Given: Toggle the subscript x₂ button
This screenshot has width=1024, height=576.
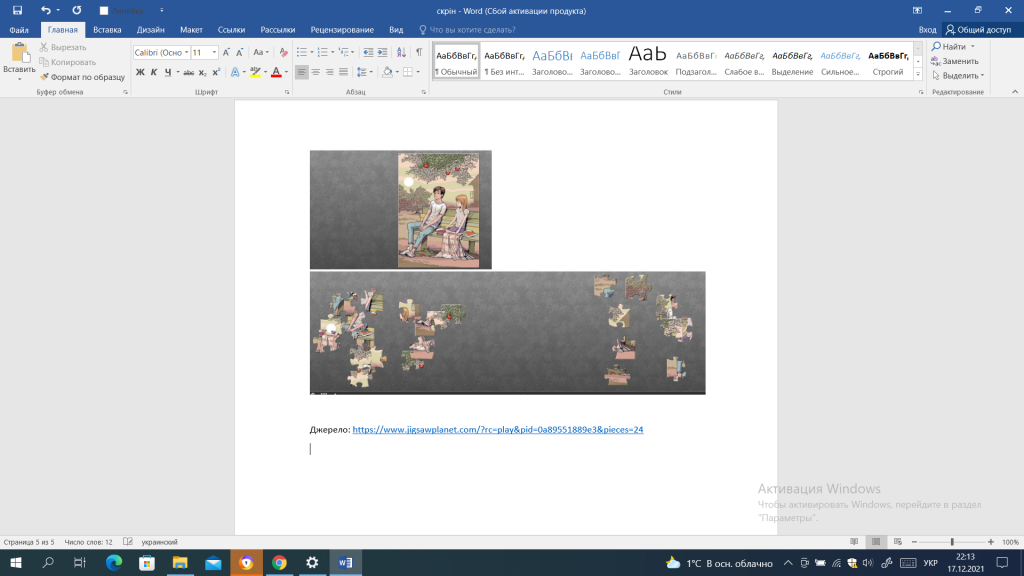Looking at the screenshot, I should (202, 72).
